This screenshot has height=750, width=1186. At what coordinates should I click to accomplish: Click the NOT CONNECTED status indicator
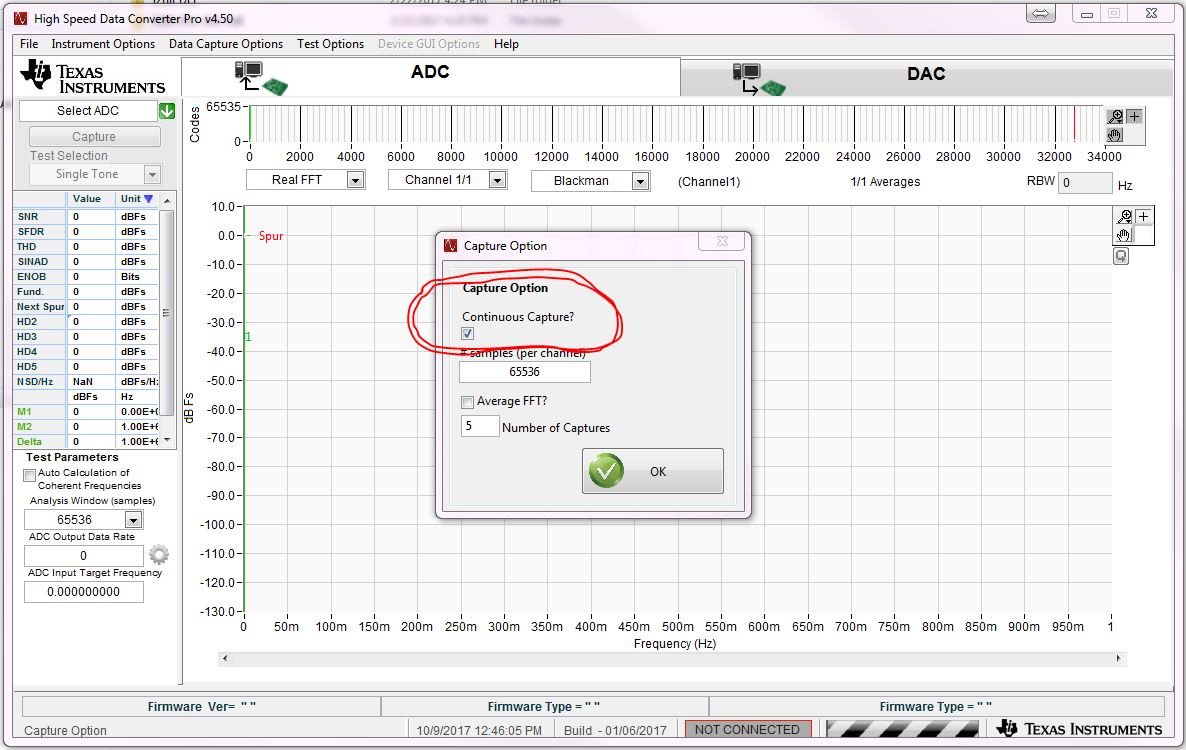[x=747, y=730]
